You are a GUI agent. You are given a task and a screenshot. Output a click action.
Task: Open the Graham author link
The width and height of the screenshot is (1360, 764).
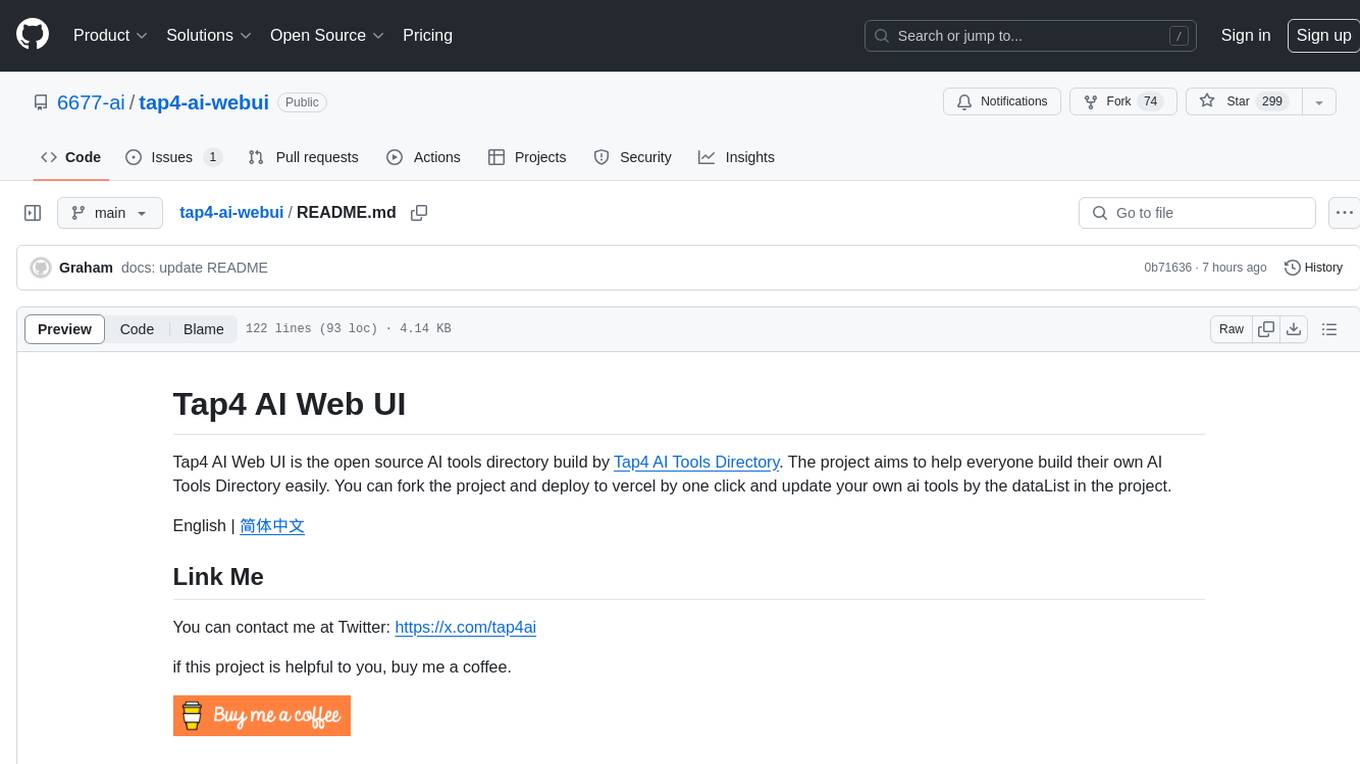(x=86, y=268)
